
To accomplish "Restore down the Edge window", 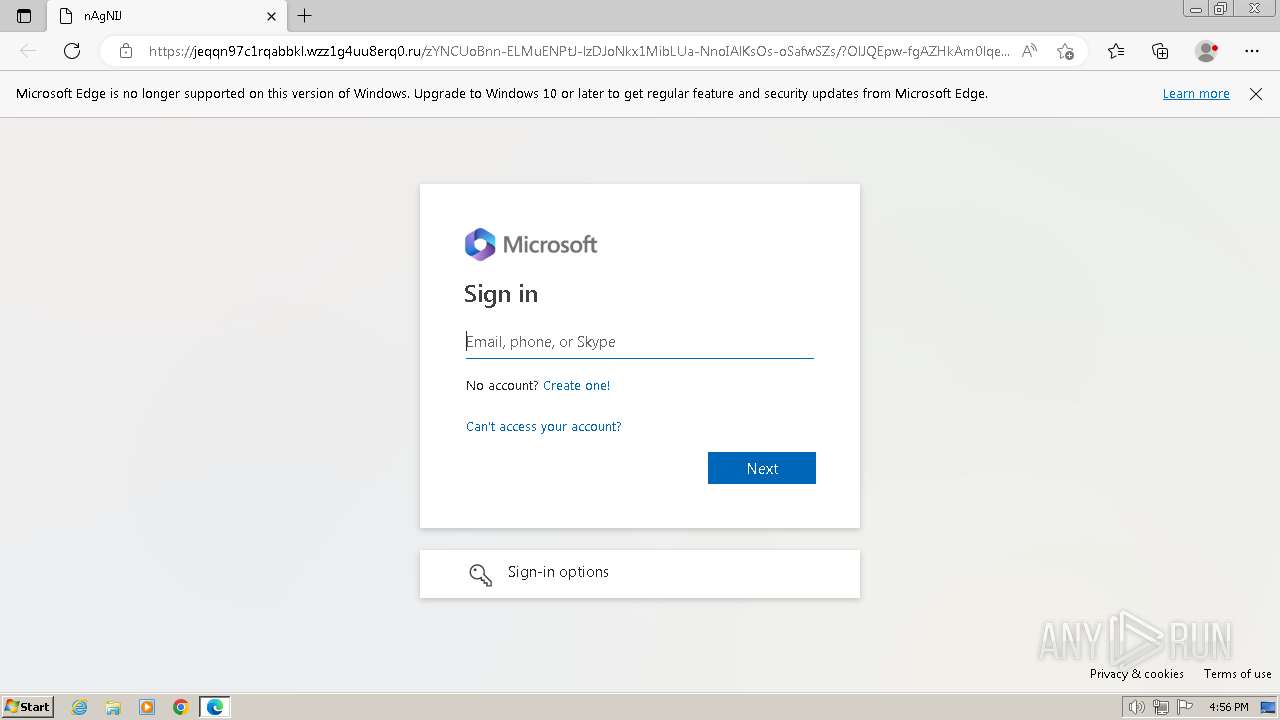I will coord(1220,8).
